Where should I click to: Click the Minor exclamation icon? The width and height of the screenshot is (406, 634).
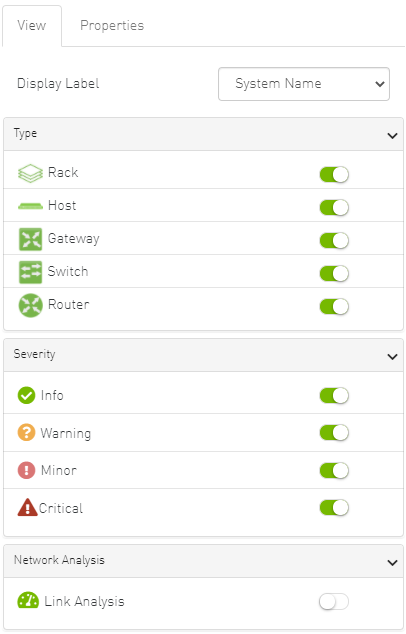26,470
